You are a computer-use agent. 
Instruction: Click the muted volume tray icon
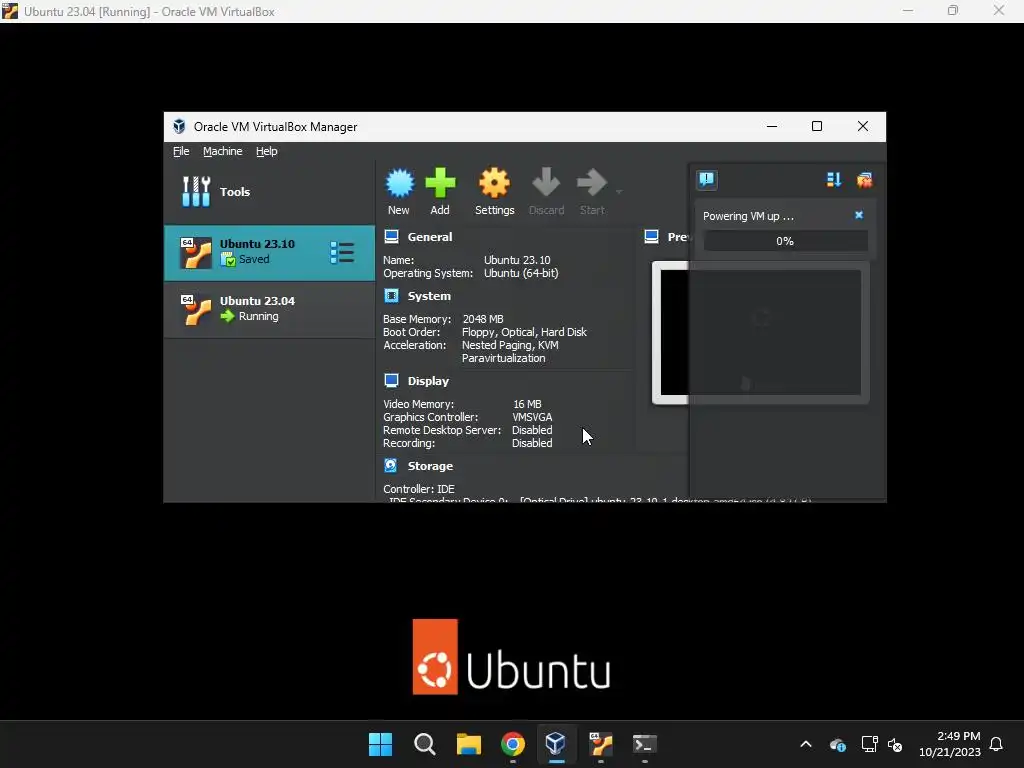pos(895,744)
